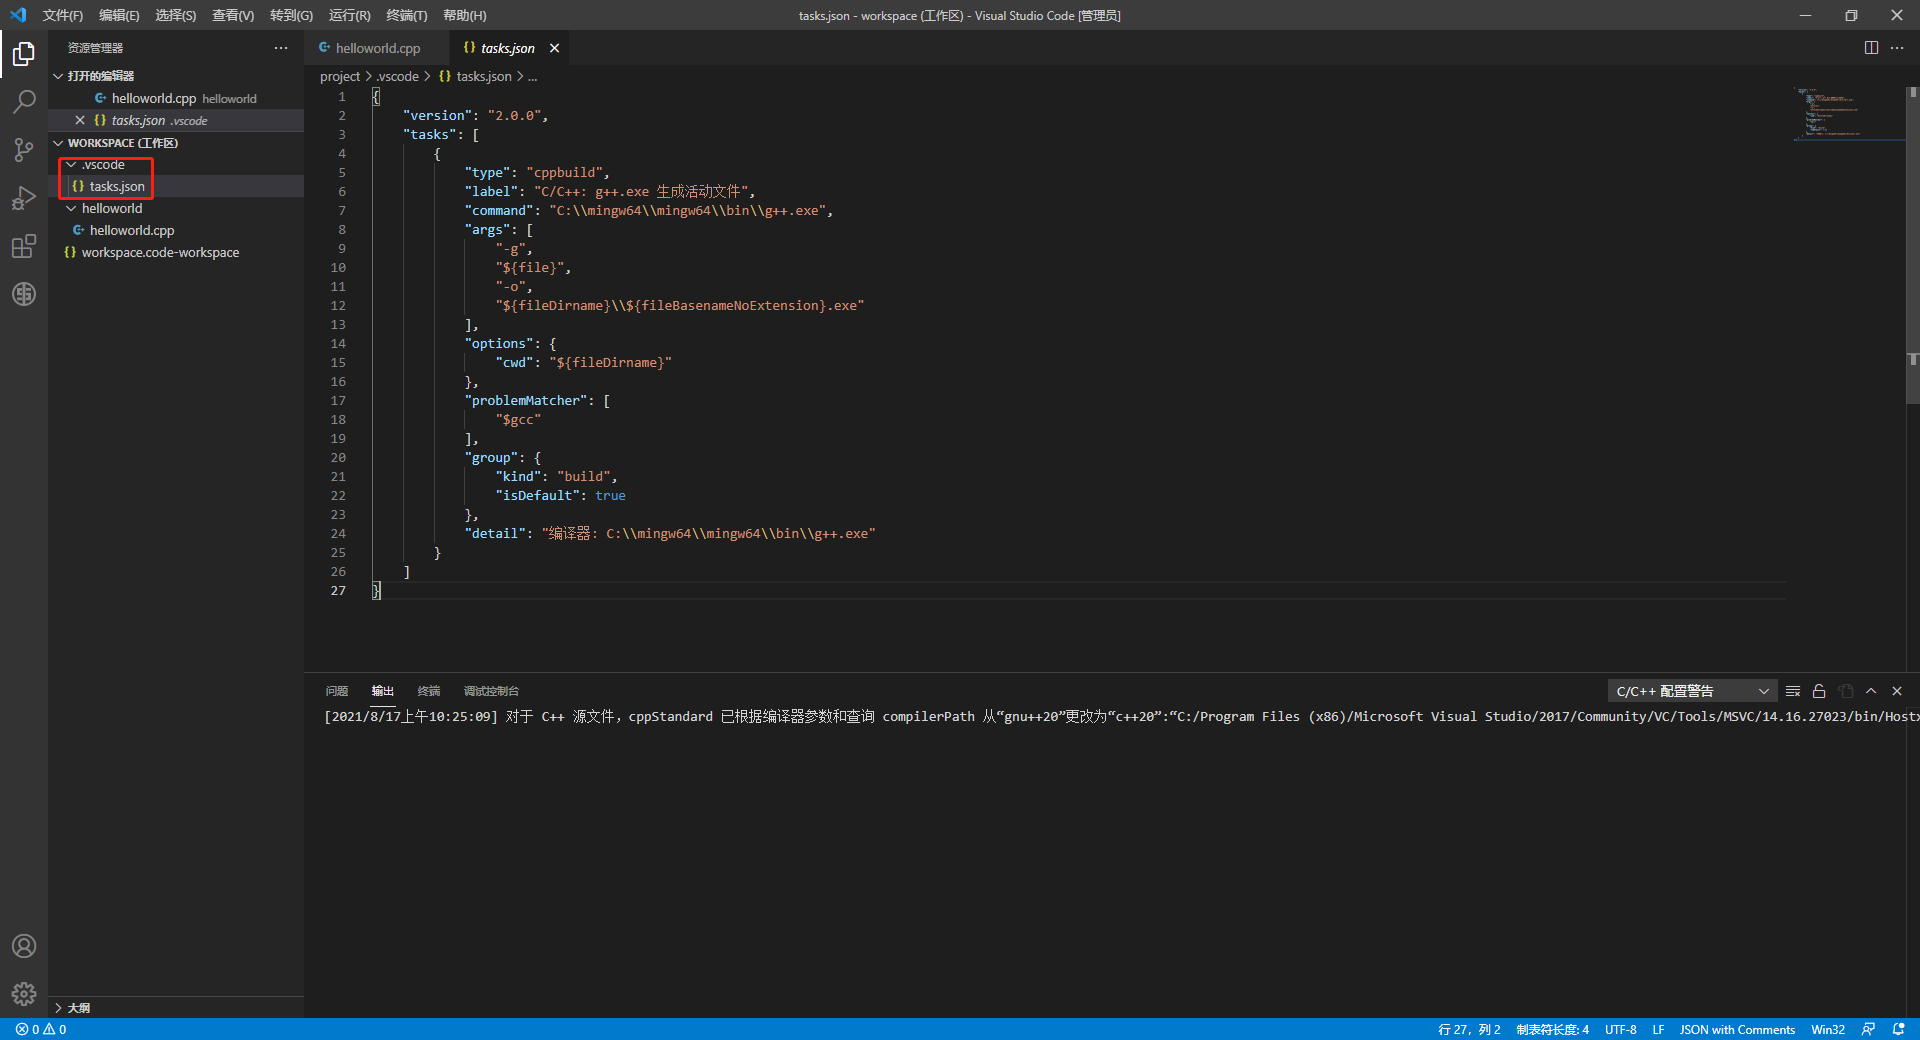This screenshot has height=1040, width=1920.
Task: Close the tasks.json editor tab
Action: coord(554,48)
